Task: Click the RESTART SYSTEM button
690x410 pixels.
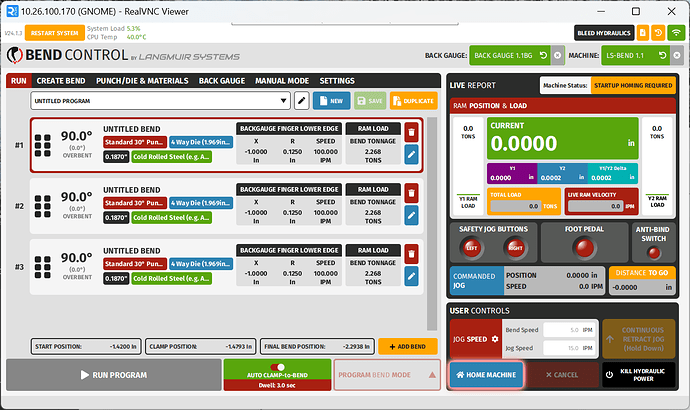Action: point(55,33)
